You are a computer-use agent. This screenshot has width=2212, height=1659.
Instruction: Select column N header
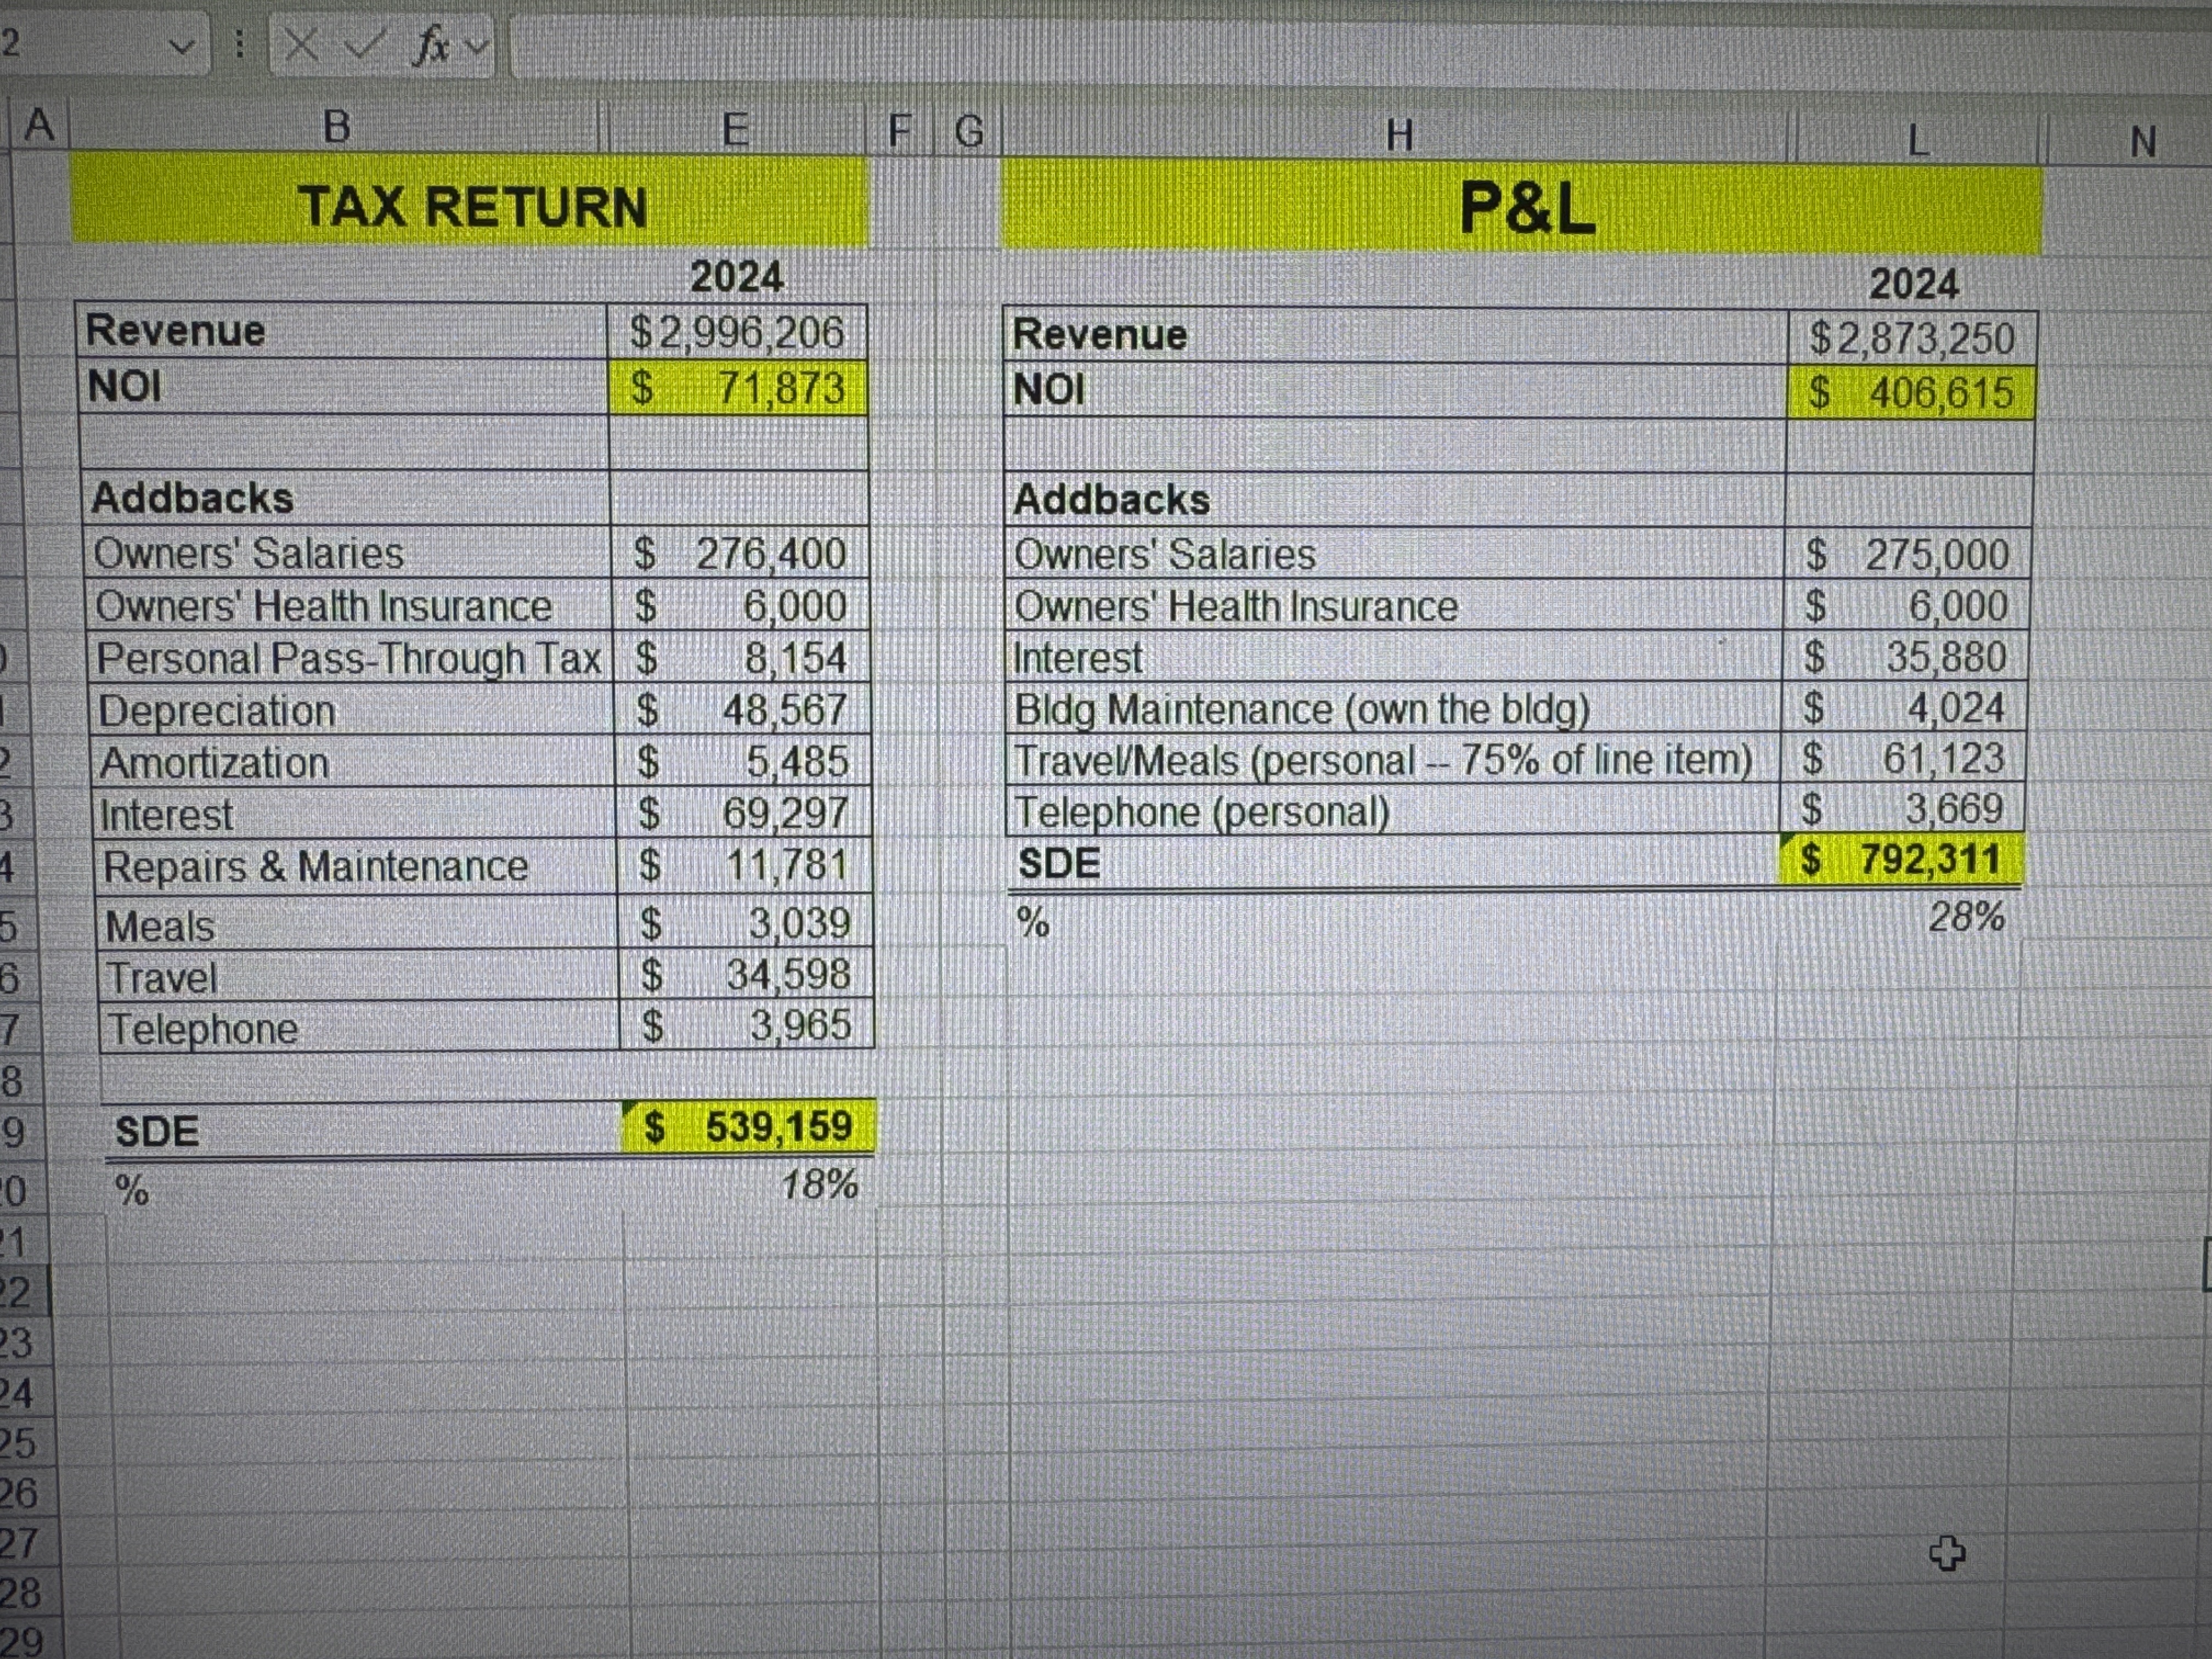coord(2142,142)
